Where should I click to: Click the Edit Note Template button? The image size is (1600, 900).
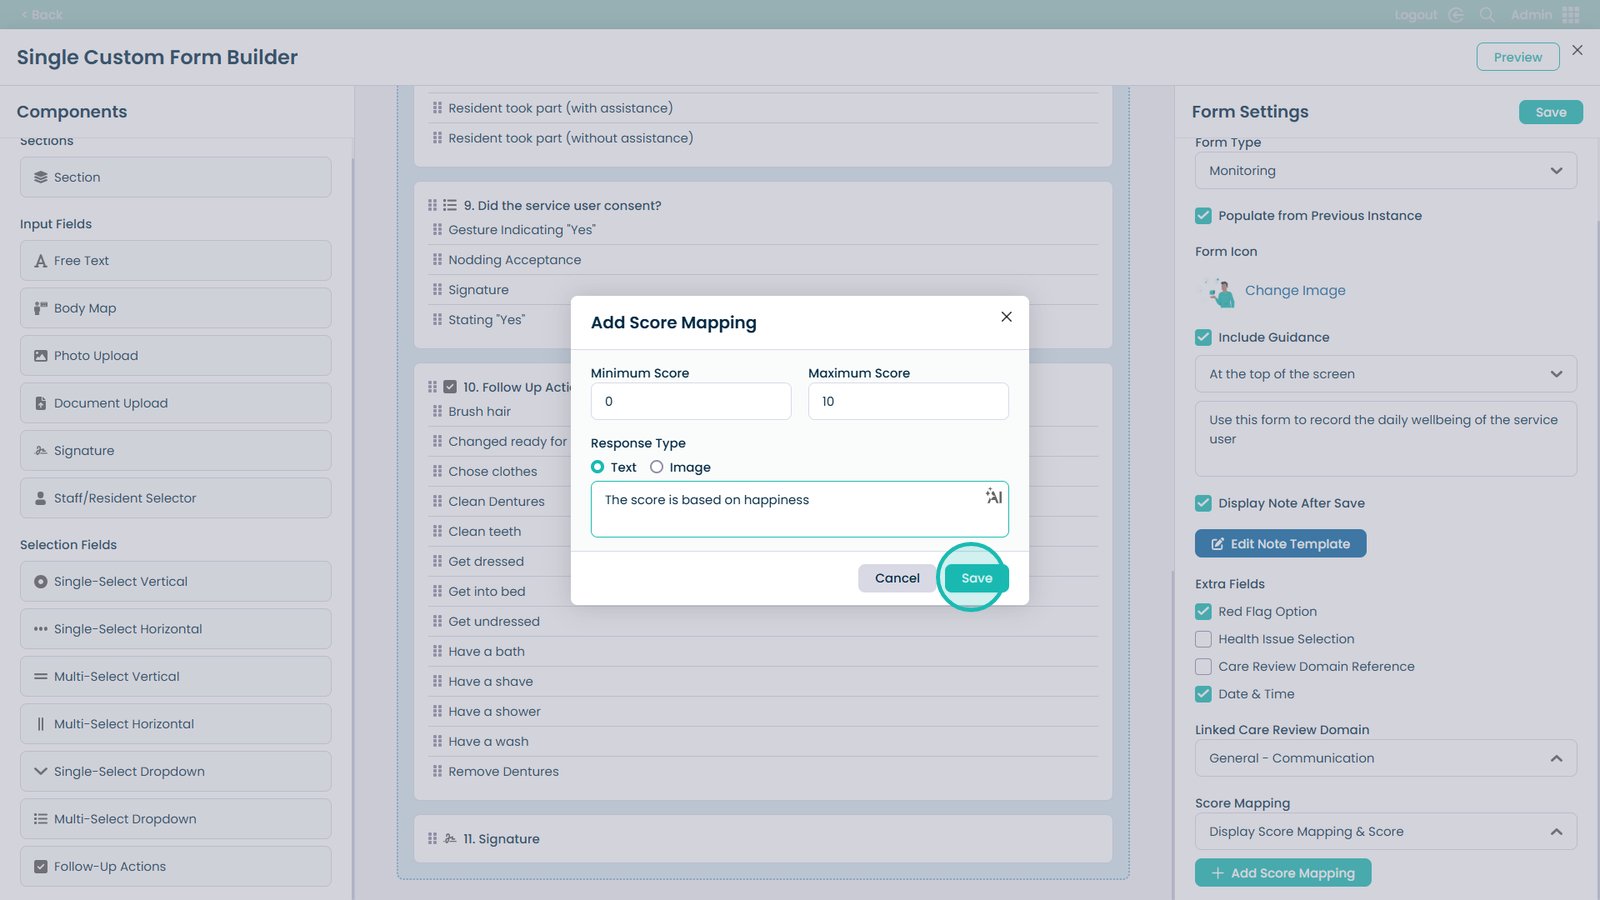pos(1280,544)
